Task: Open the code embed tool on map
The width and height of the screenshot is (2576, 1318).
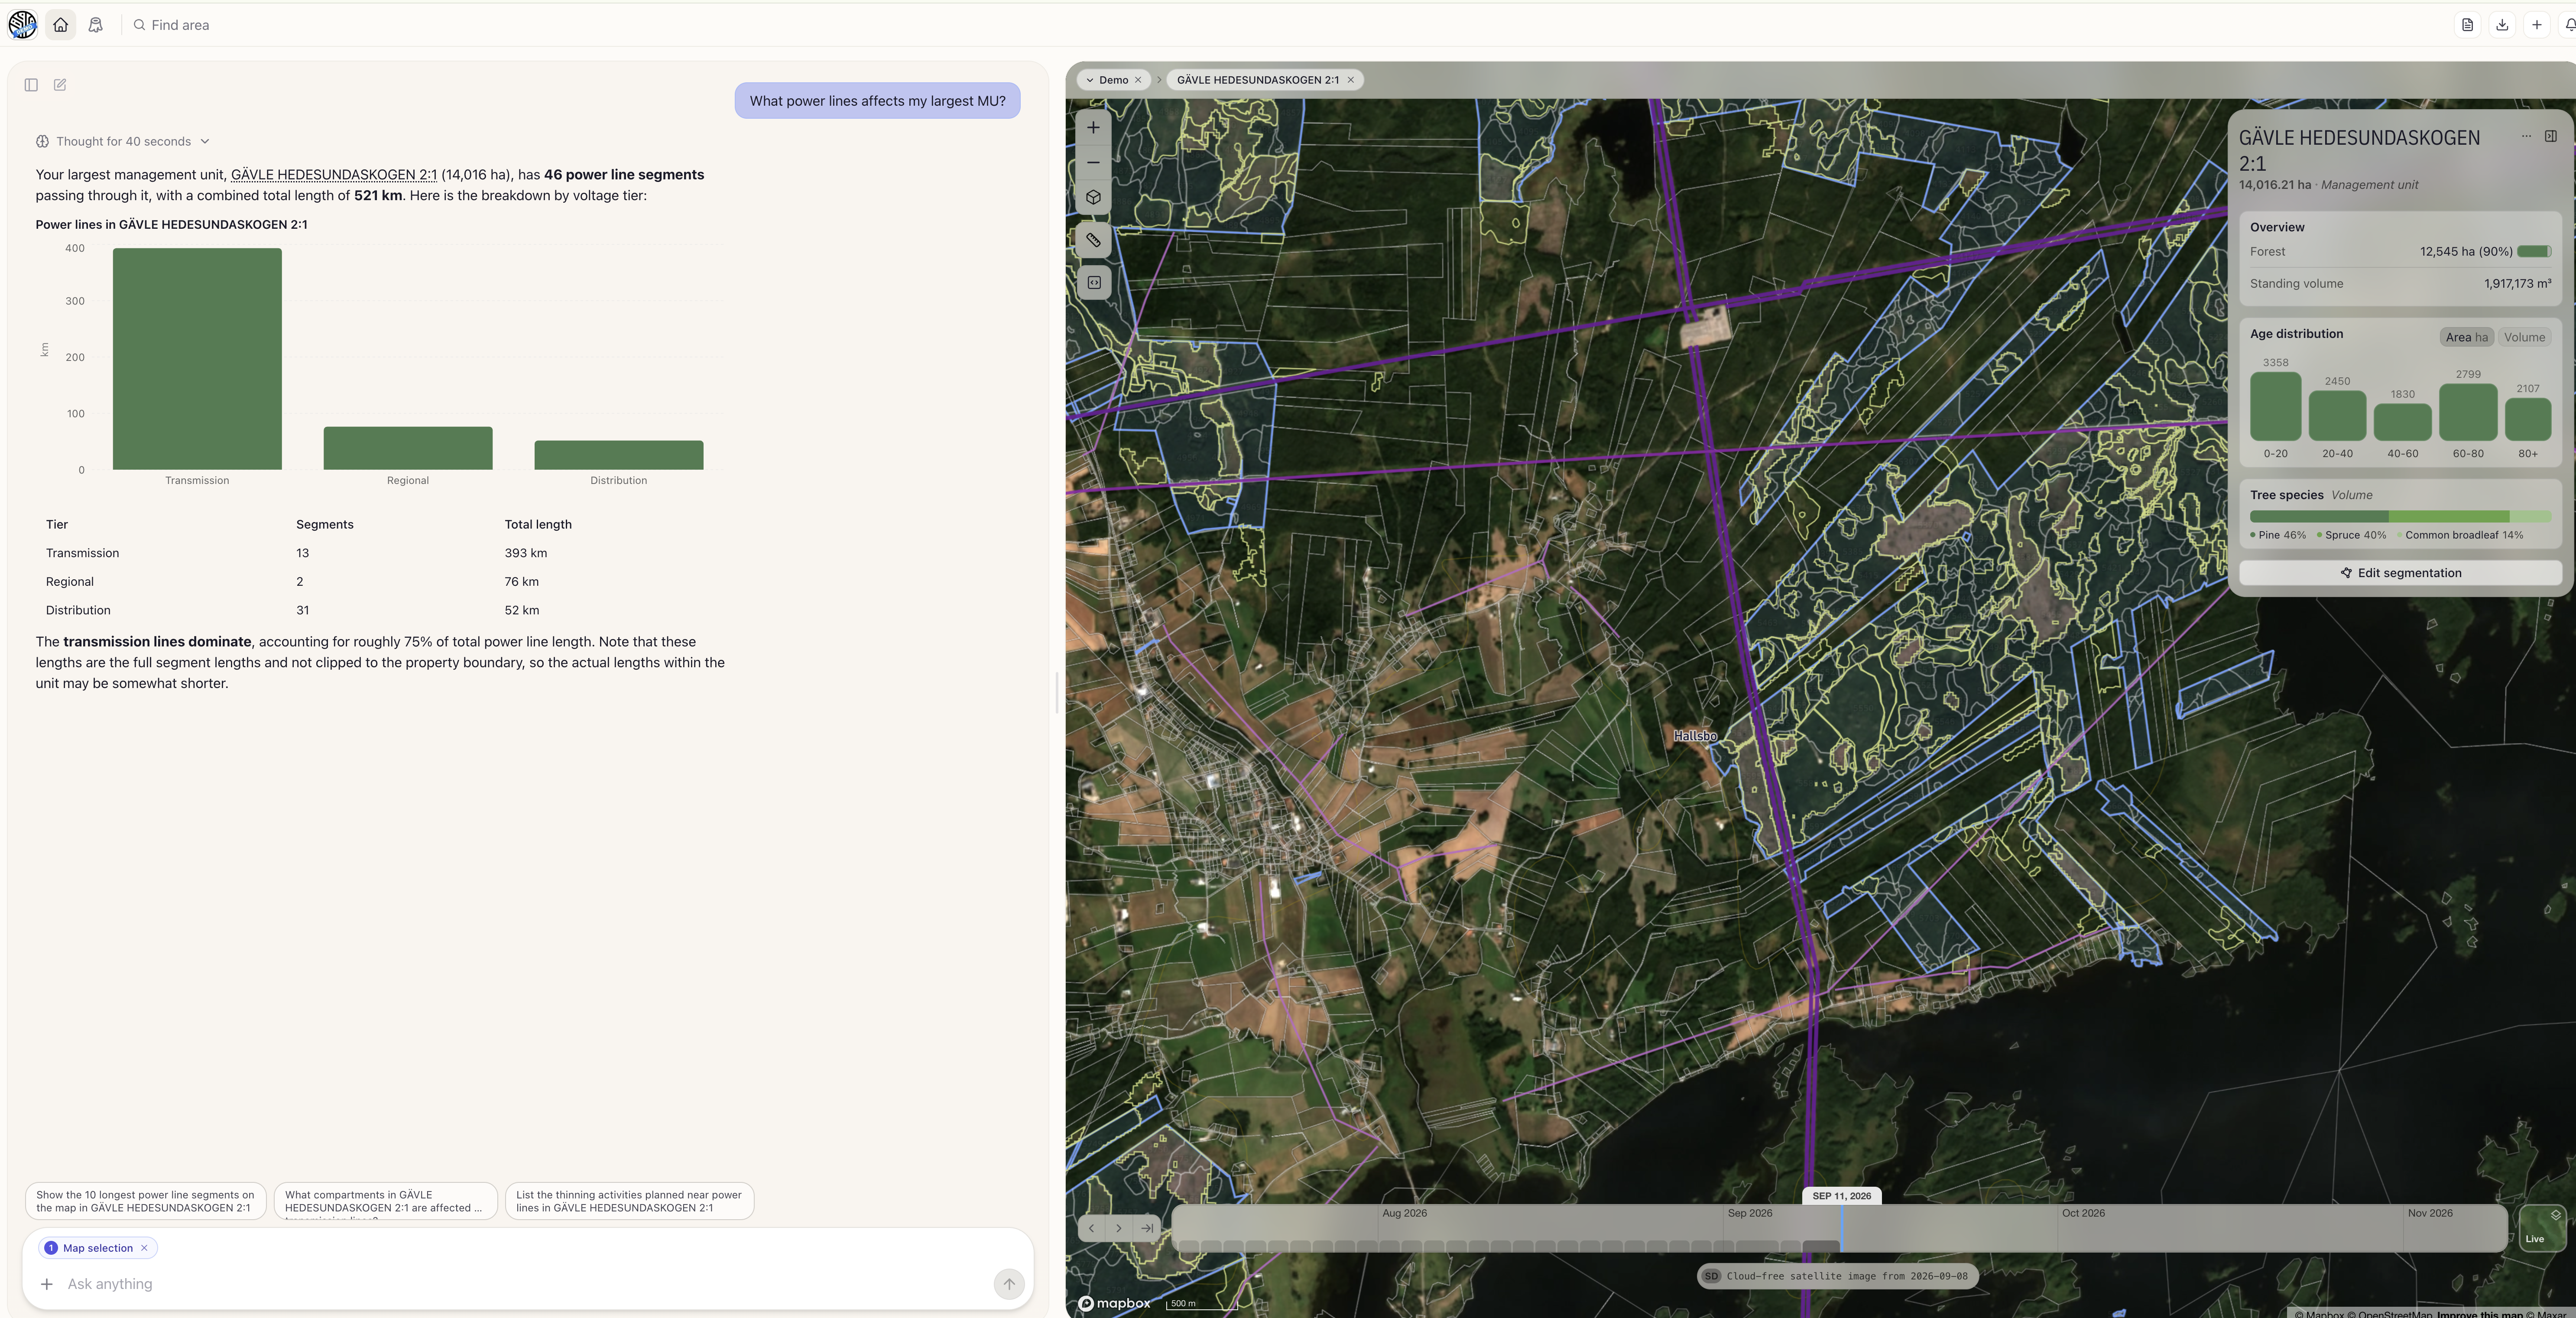Action: coord(1094,283)
